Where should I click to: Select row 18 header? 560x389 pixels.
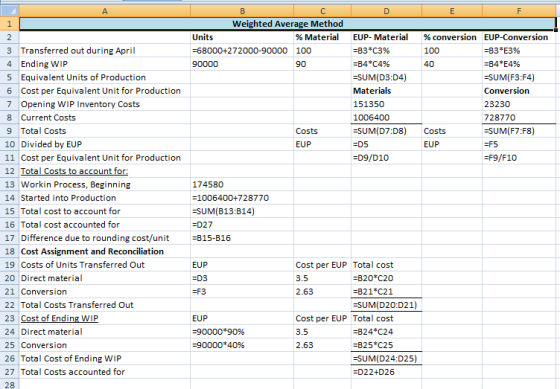point(10,251)
